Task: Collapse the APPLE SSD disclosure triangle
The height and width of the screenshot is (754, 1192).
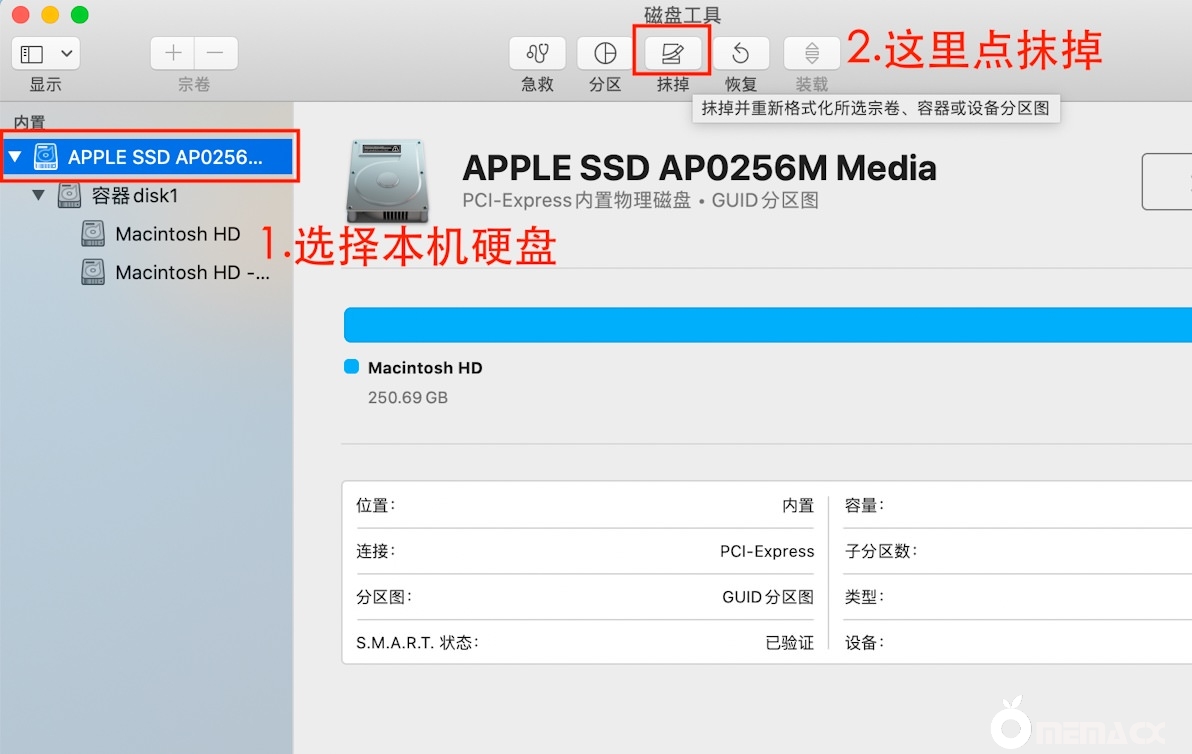Action: [15, 157]
